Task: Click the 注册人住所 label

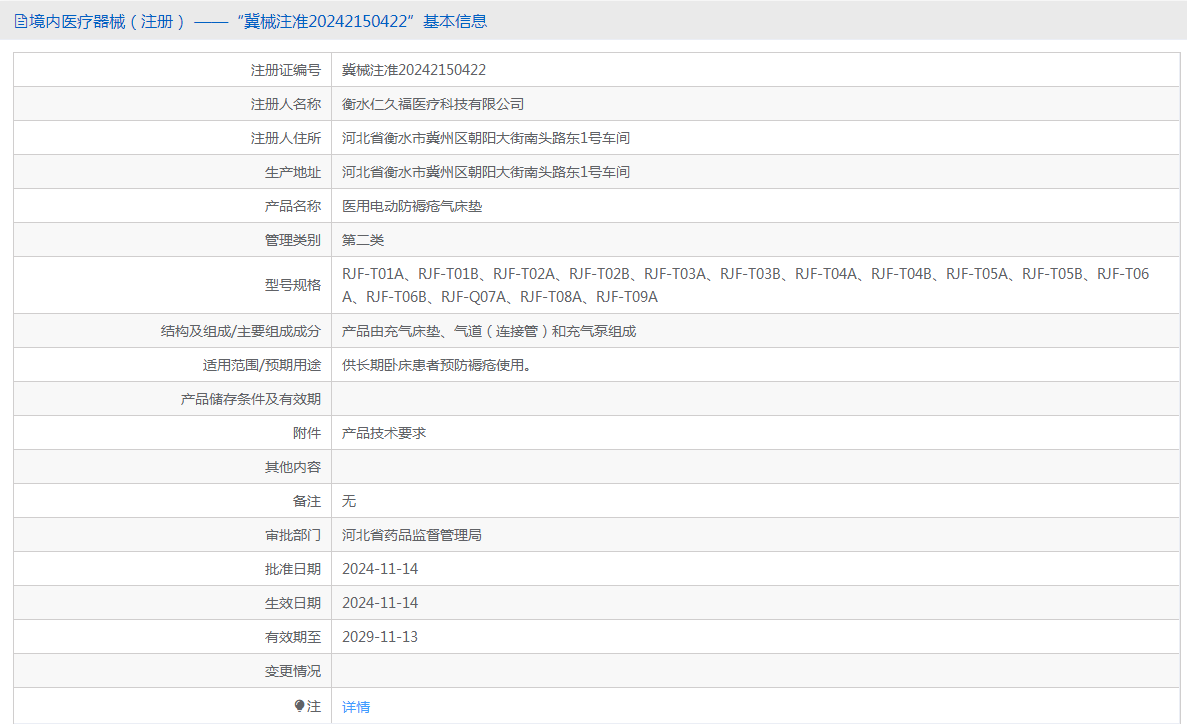Action: pos(286,138)
